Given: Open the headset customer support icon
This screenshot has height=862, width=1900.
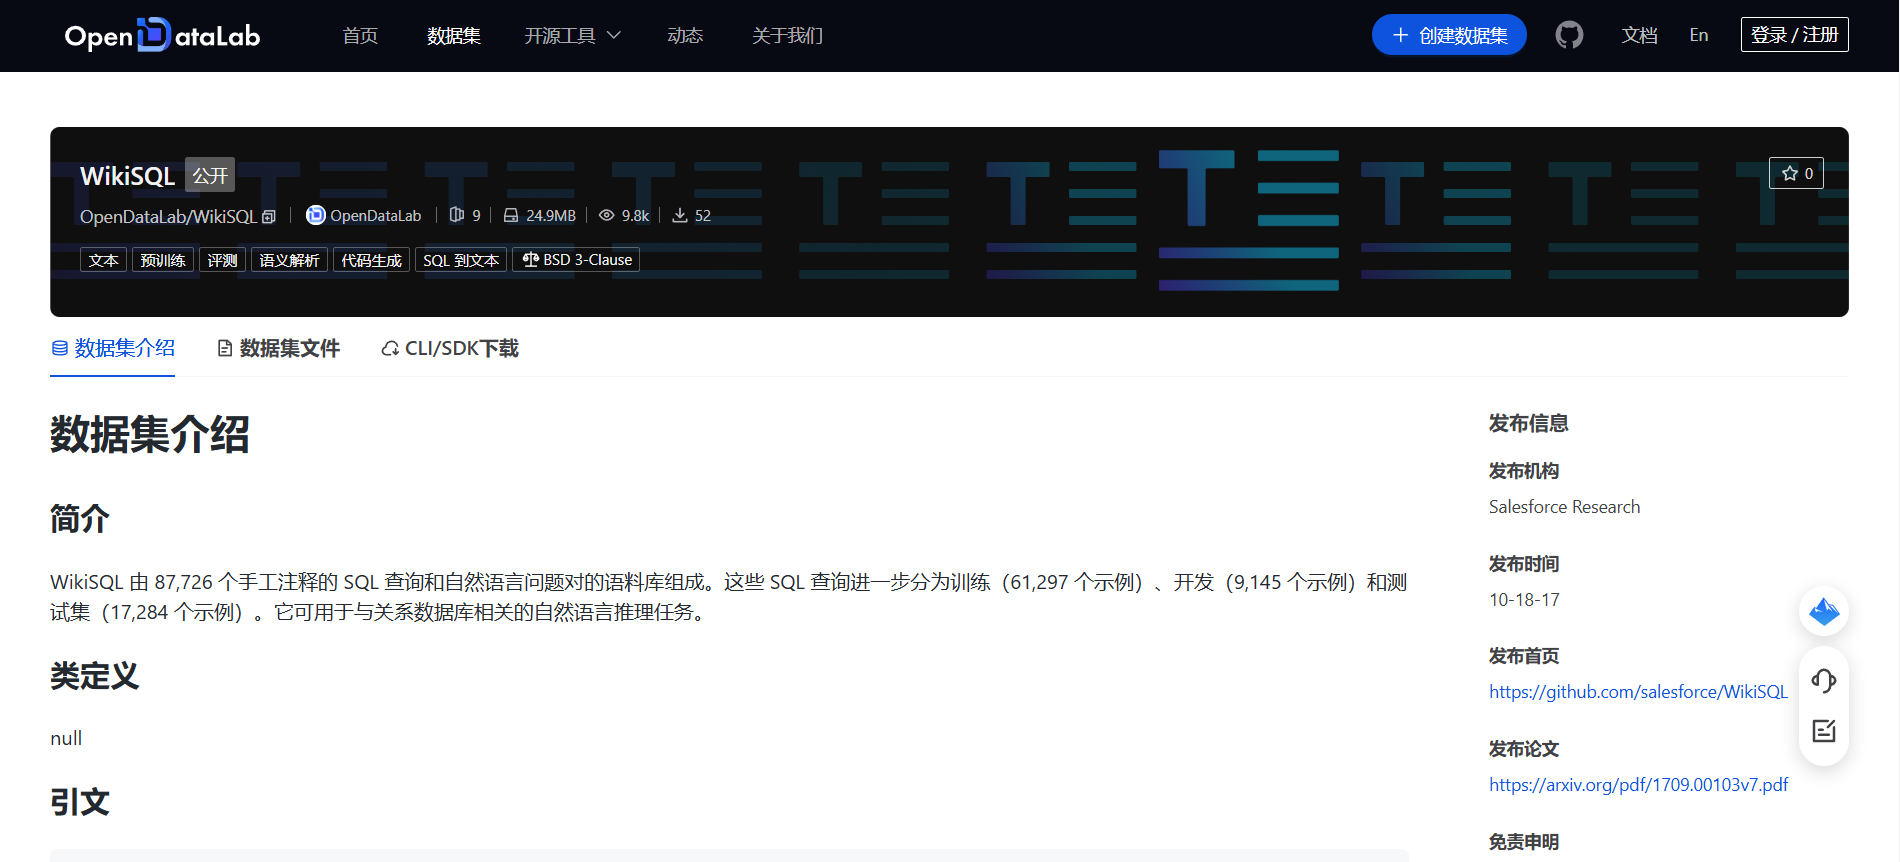Looking at the screenshot, I should click(x=1824, y=681).
